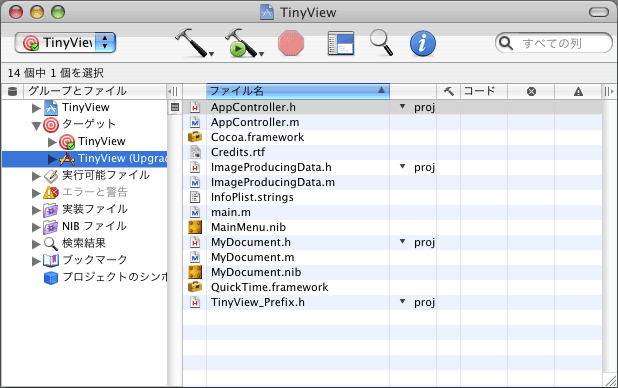Click the Build and Go hammer icon
The width and height of the screenshot is (618, 388).
pyautogui.click(x=244, y=43)
